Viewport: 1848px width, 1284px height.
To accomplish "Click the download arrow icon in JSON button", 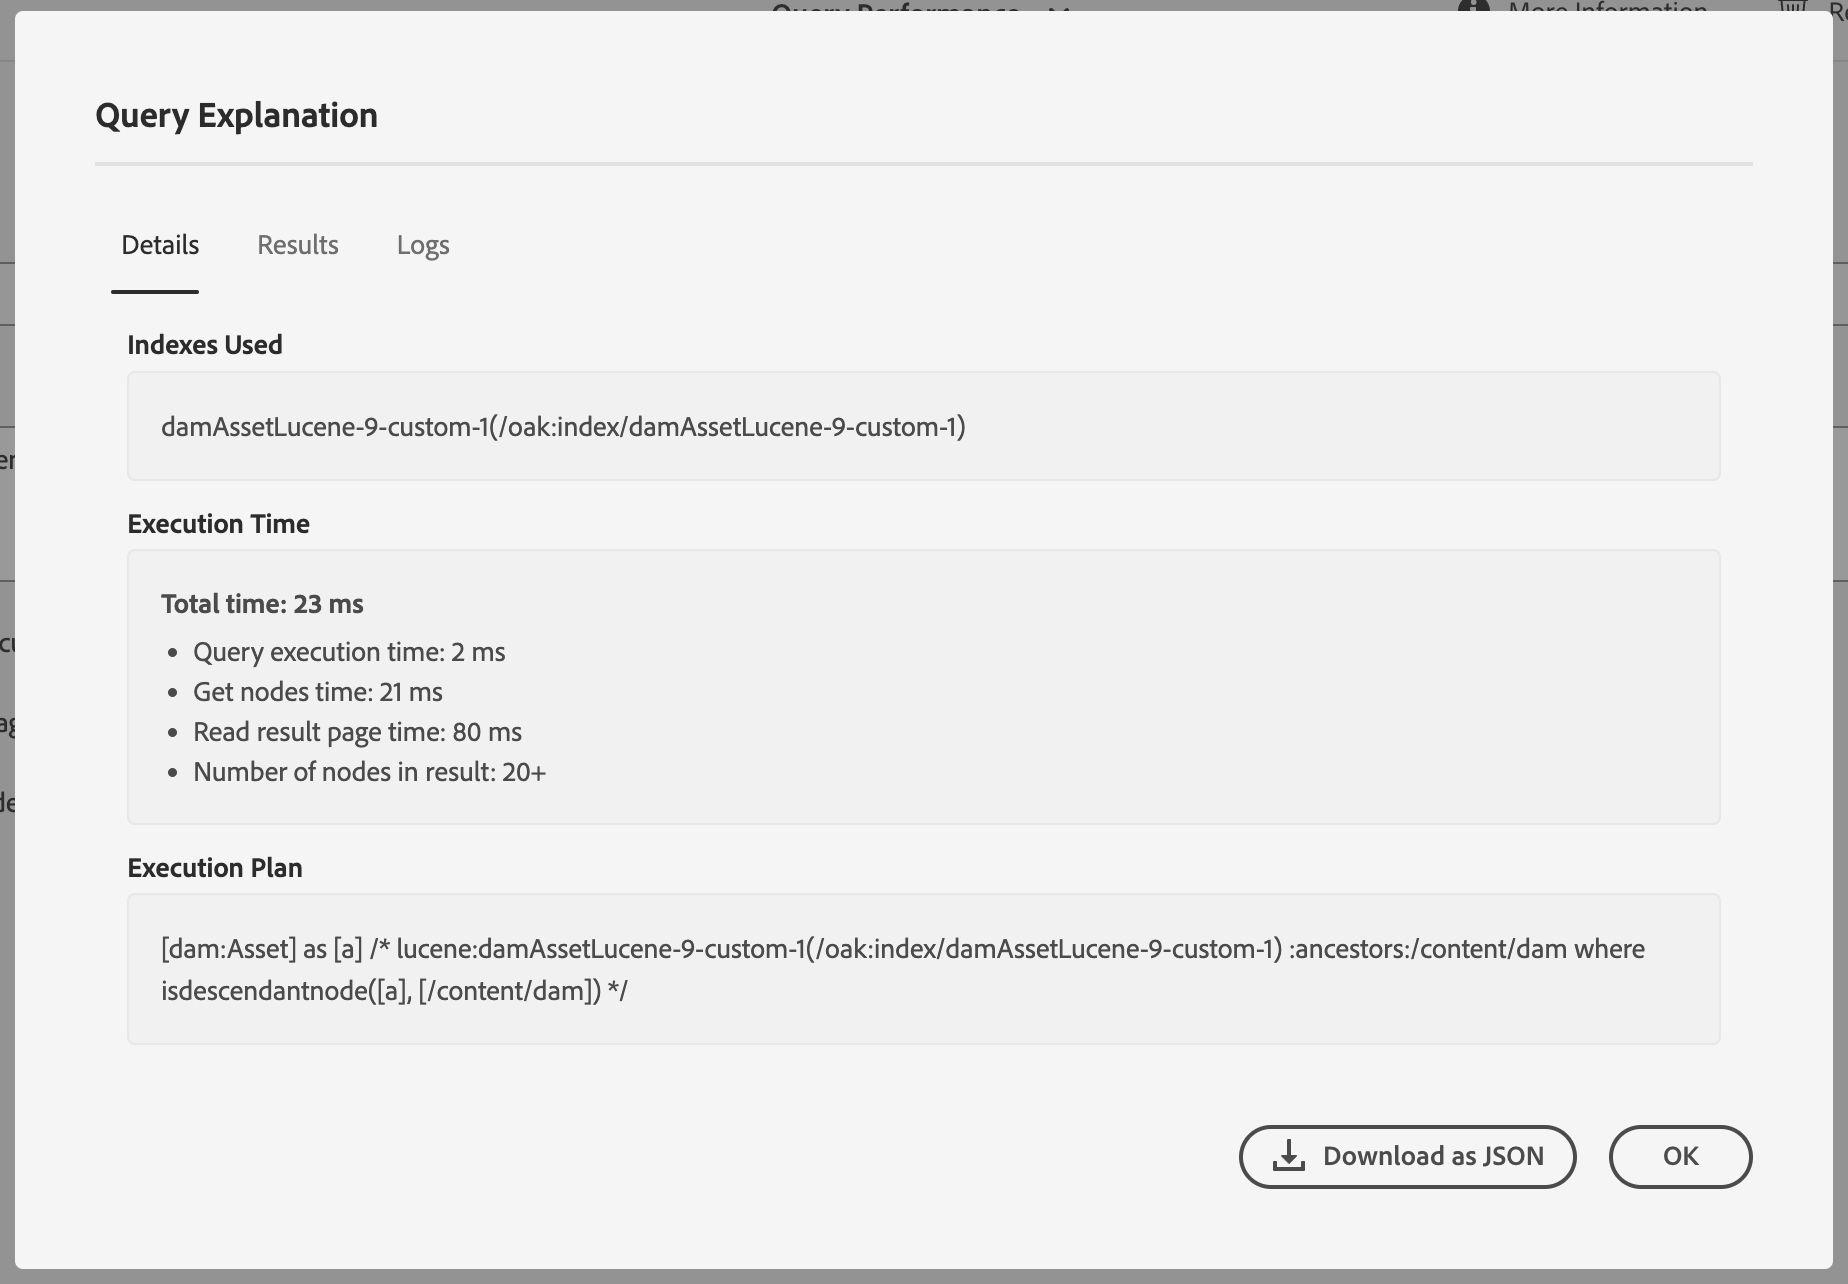I will 1289,1156.
